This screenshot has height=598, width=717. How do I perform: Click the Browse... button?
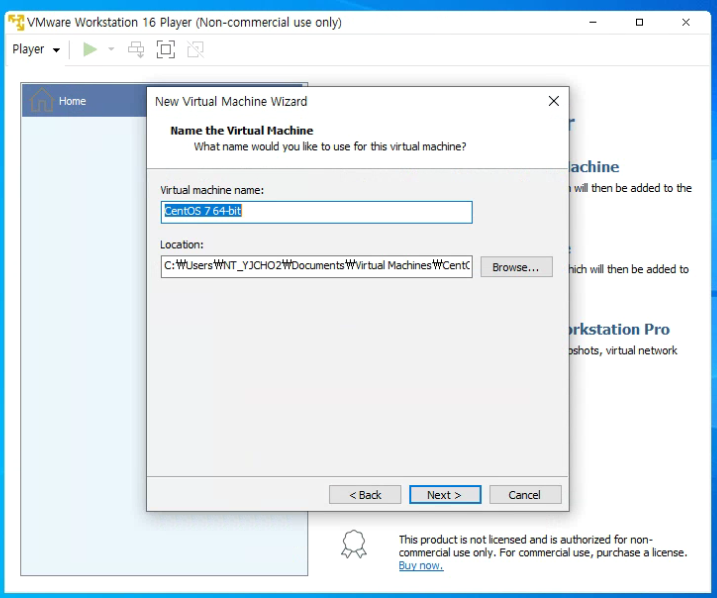point(516,267)
